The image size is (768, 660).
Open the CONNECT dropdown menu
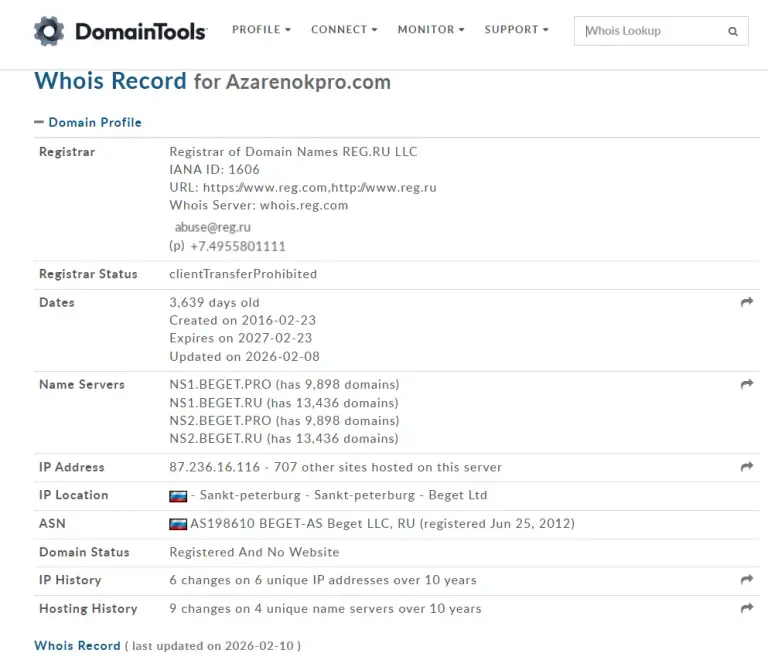pos(344,30)
